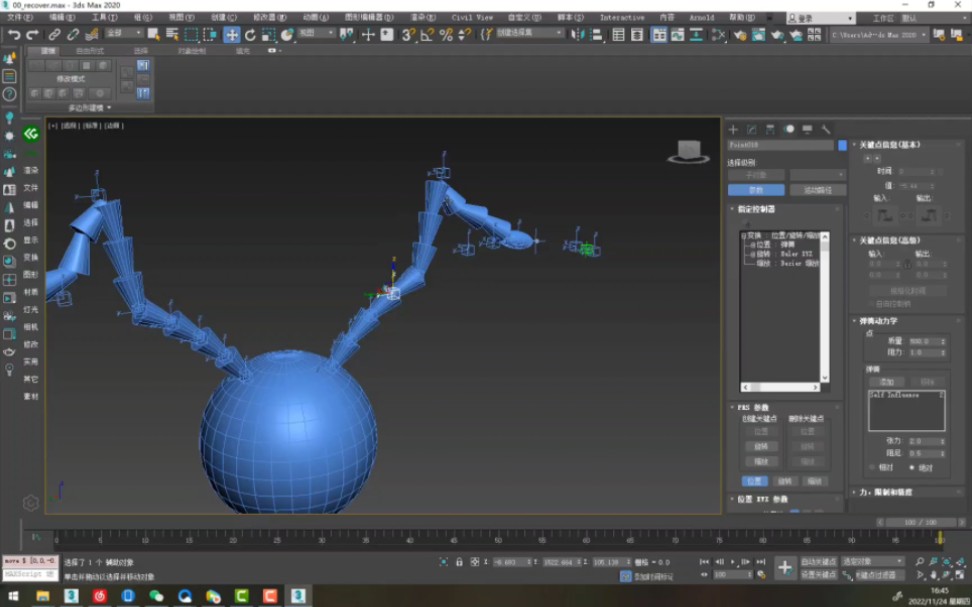This screenshot has height=607, width=972.
Task: Collapse the 弹簧动力学 rollout
Action: click(880, 321)
